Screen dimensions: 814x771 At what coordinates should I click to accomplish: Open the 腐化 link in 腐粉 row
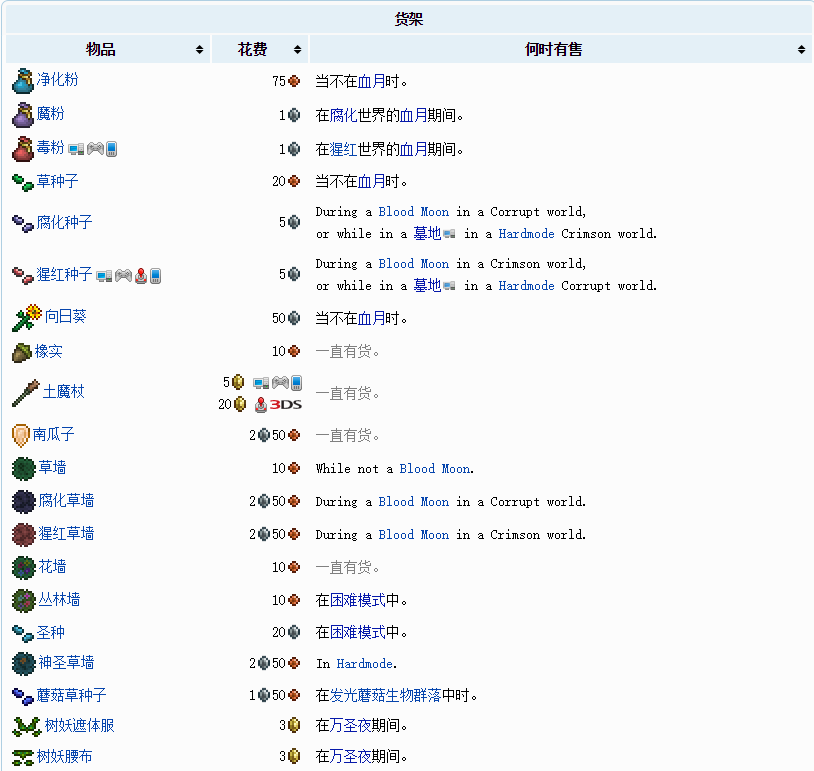pos(344,115)
